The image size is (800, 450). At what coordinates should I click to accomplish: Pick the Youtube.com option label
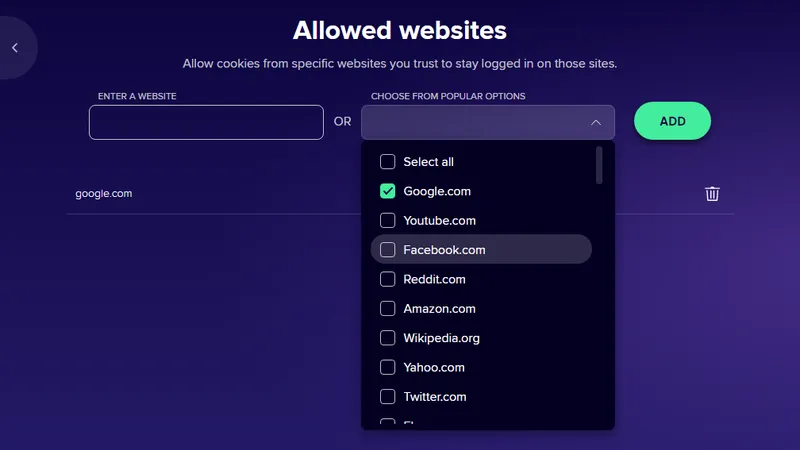439,221
